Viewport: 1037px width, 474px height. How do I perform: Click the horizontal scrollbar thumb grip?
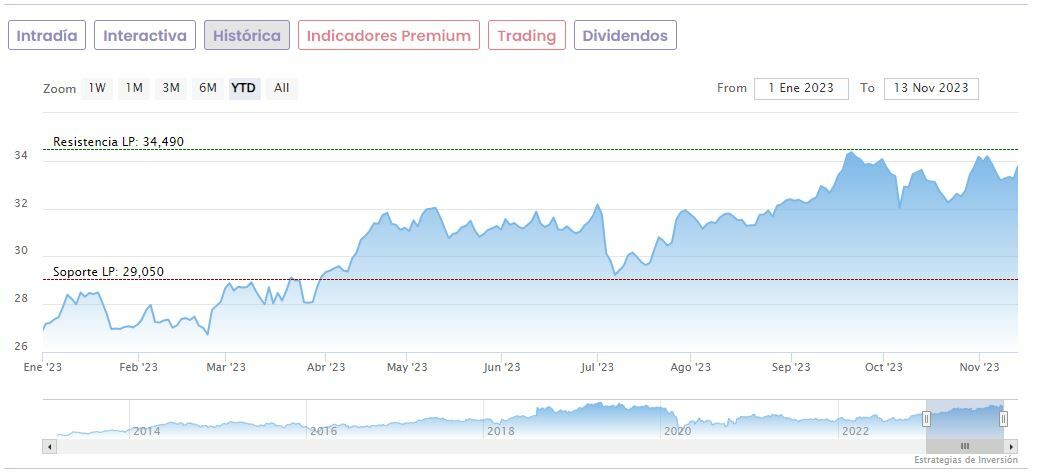965,446
